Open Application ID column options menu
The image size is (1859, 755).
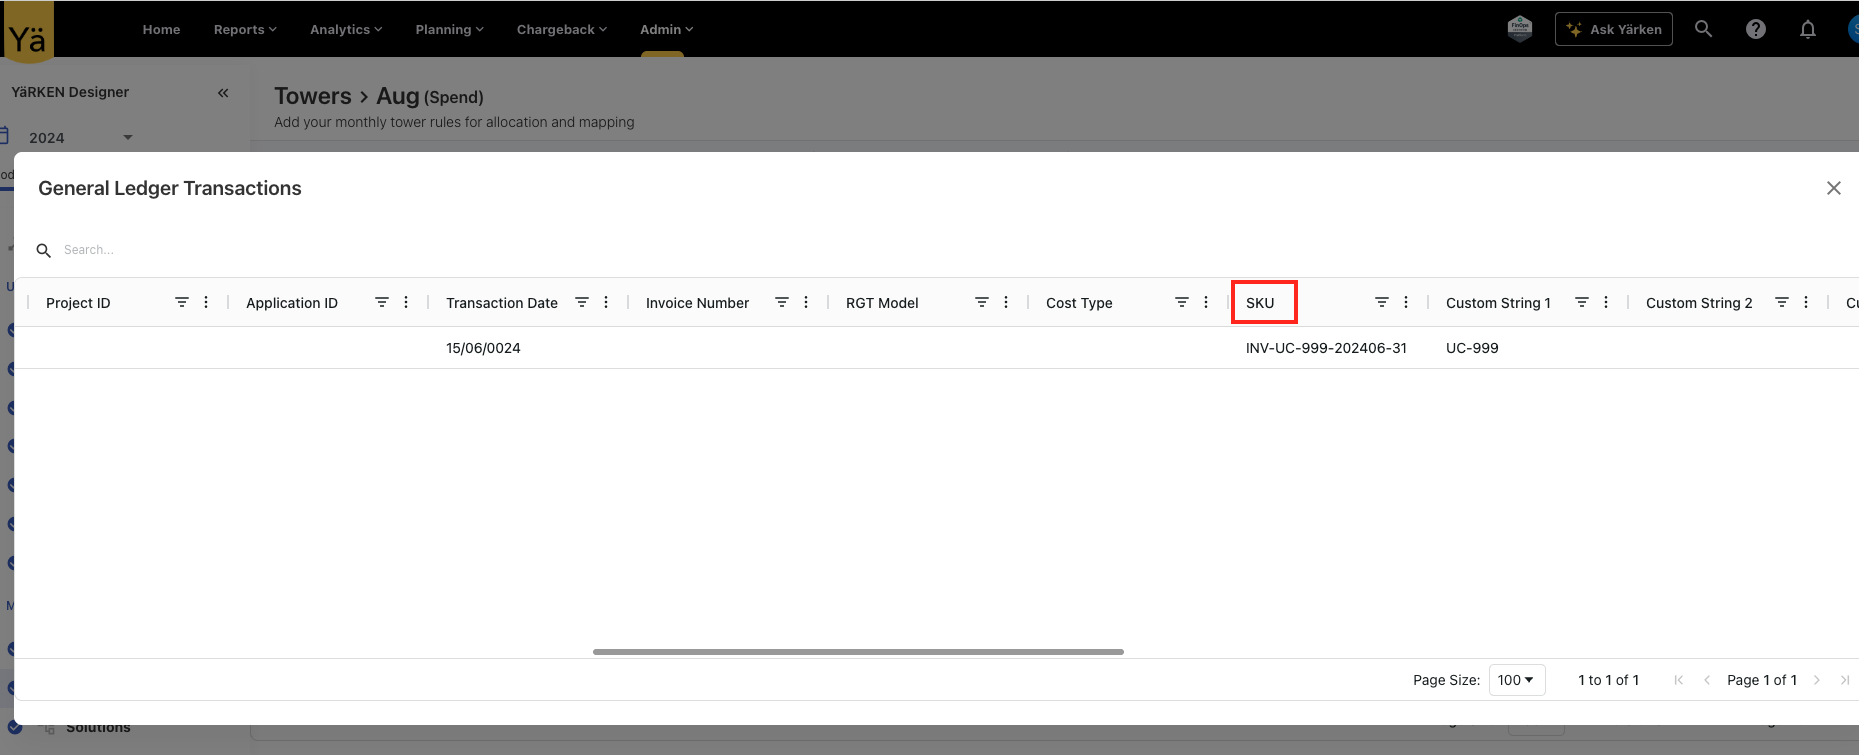tap(406, 302)
